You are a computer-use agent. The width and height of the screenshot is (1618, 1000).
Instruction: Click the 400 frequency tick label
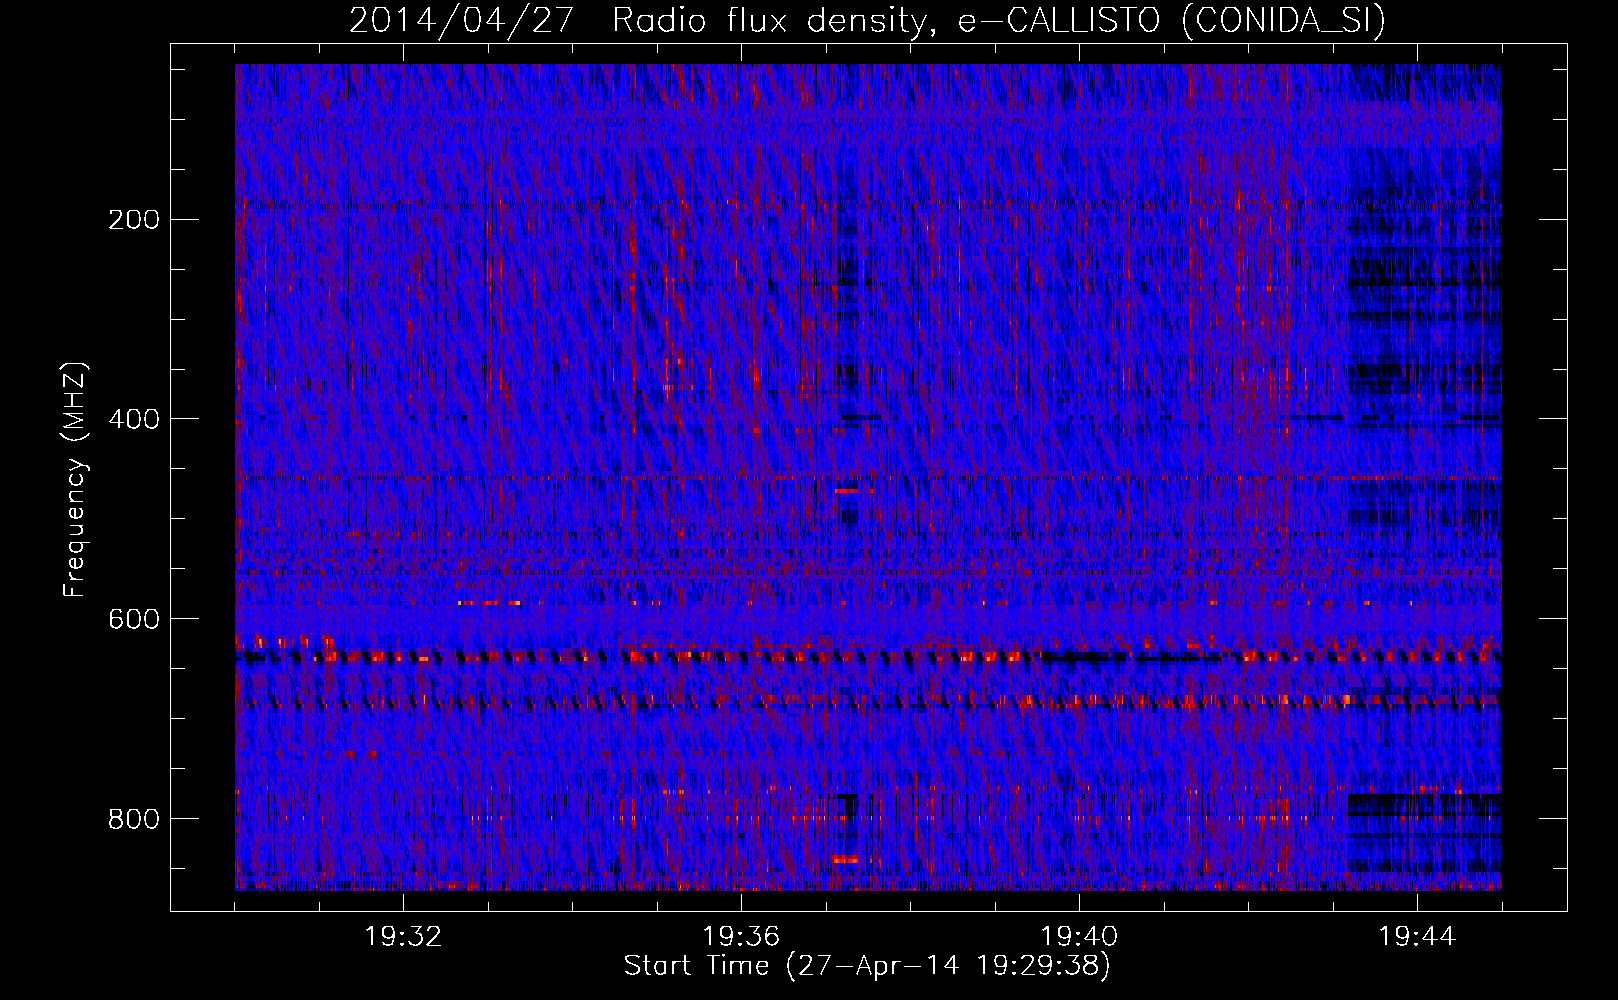(x=134, y=419)
